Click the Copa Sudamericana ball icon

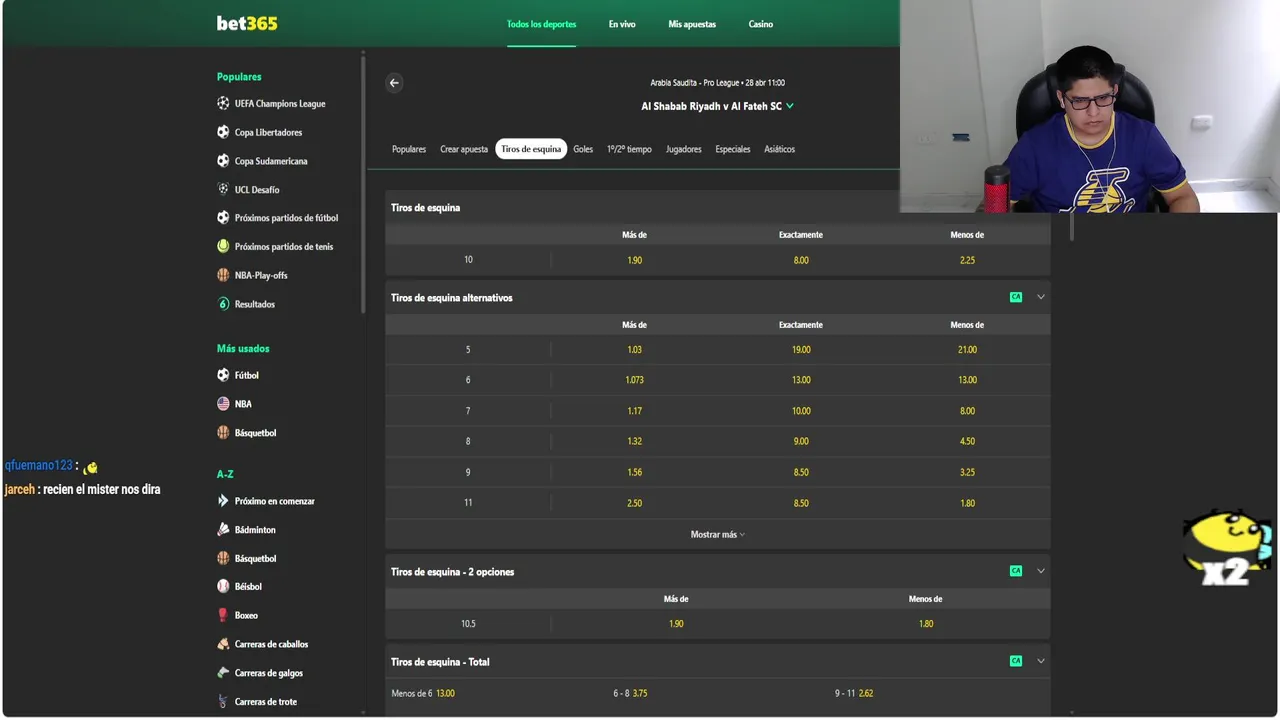(223, 160)
